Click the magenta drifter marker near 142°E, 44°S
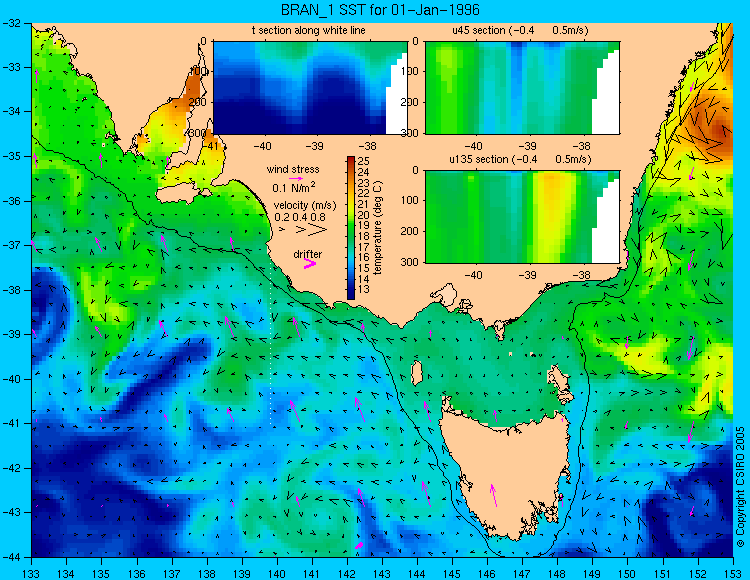 click(x=359, y=545)
